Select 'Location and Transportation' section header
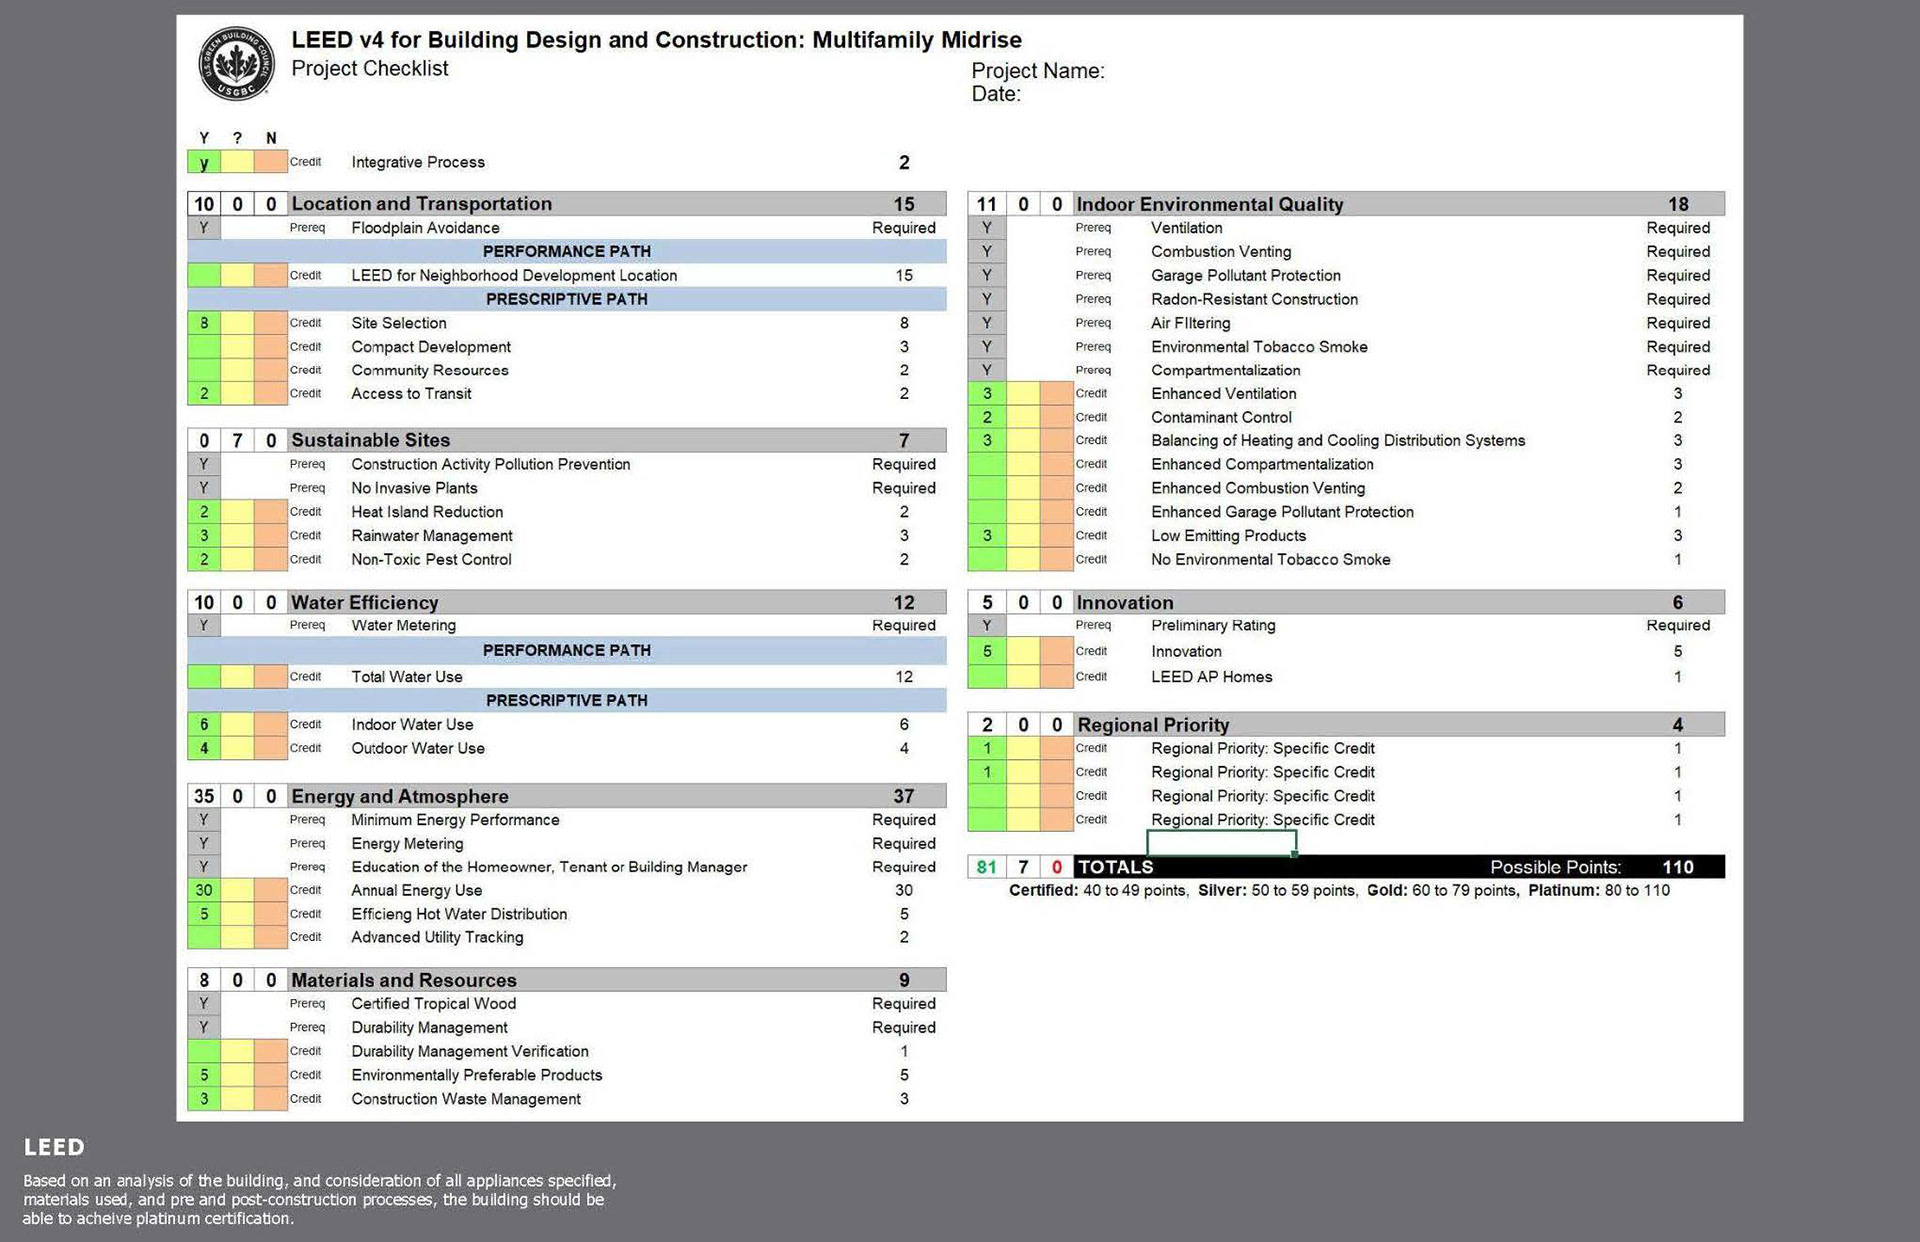 421,204
